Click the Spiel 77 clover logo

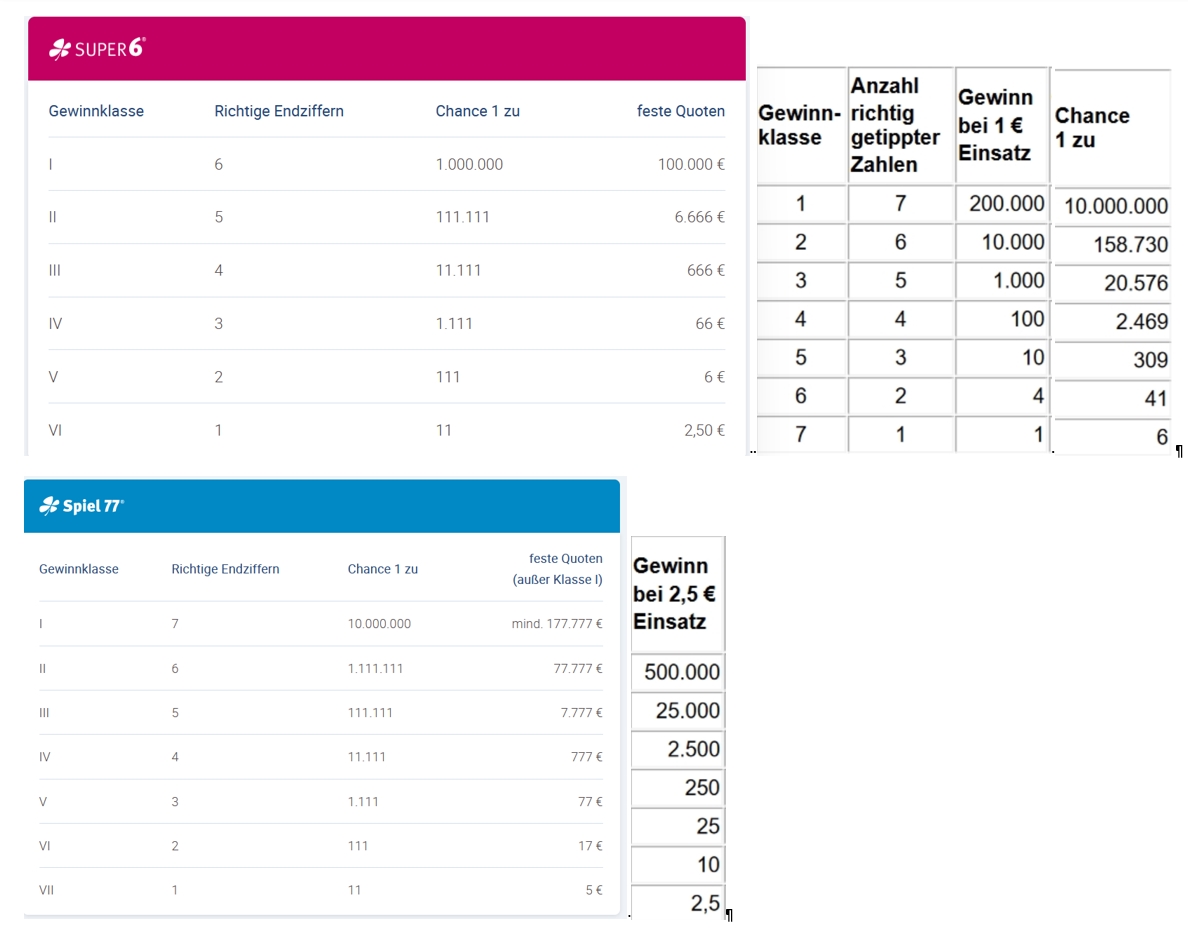82,506
